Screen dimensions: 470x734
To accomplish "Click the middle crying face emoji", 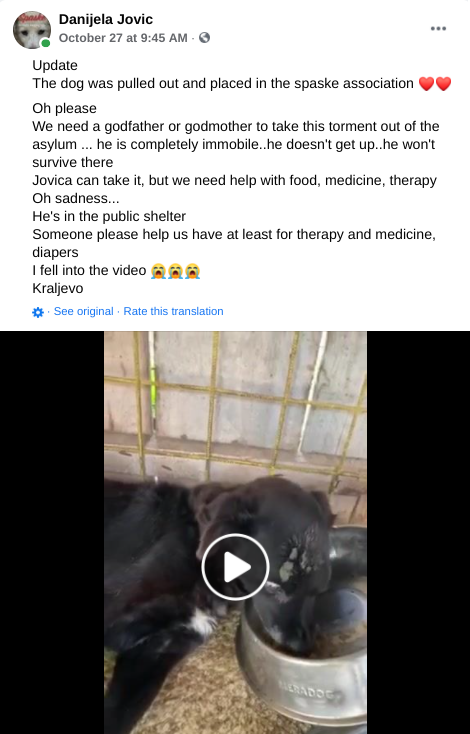I will 176,271.
